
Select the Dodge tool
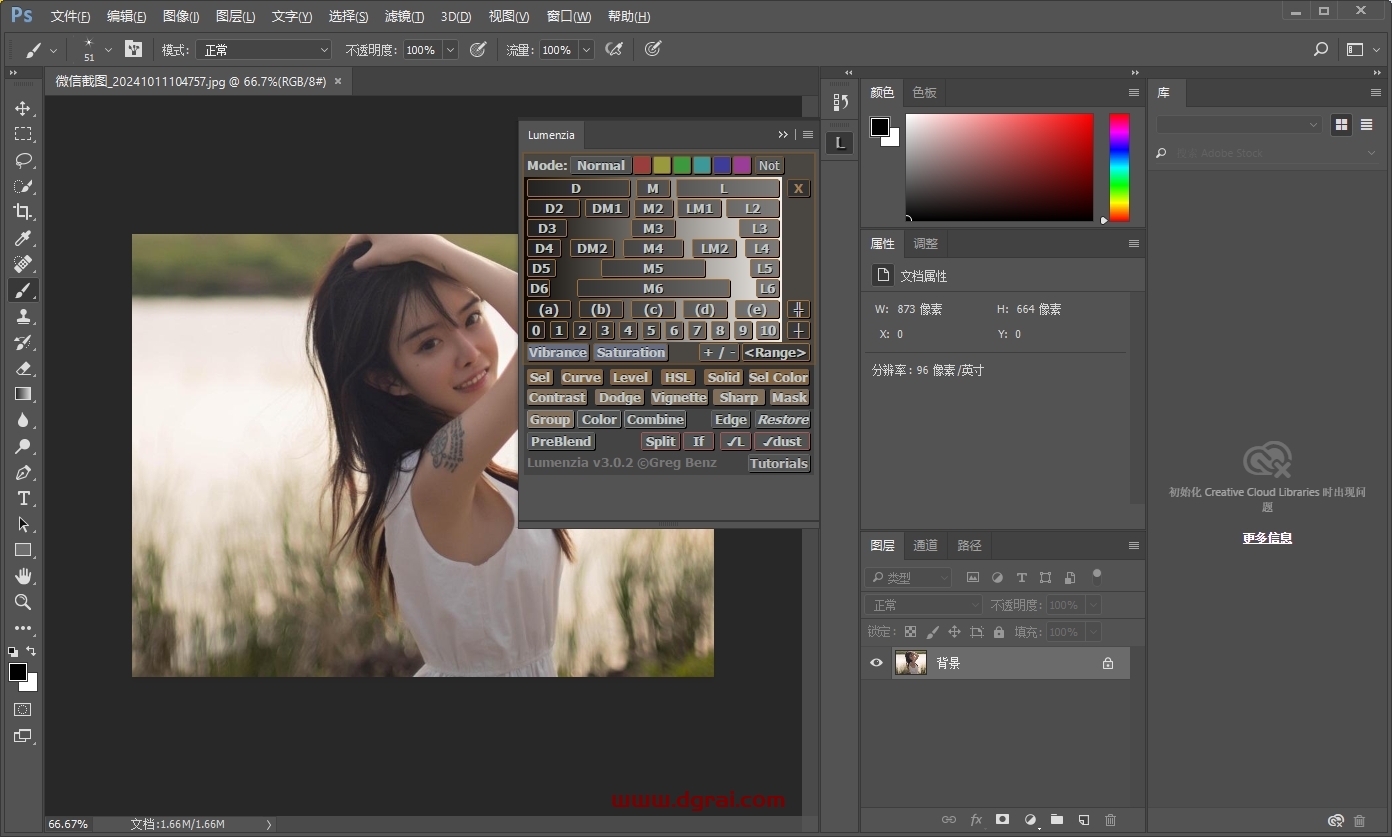(x=23, y=446)
